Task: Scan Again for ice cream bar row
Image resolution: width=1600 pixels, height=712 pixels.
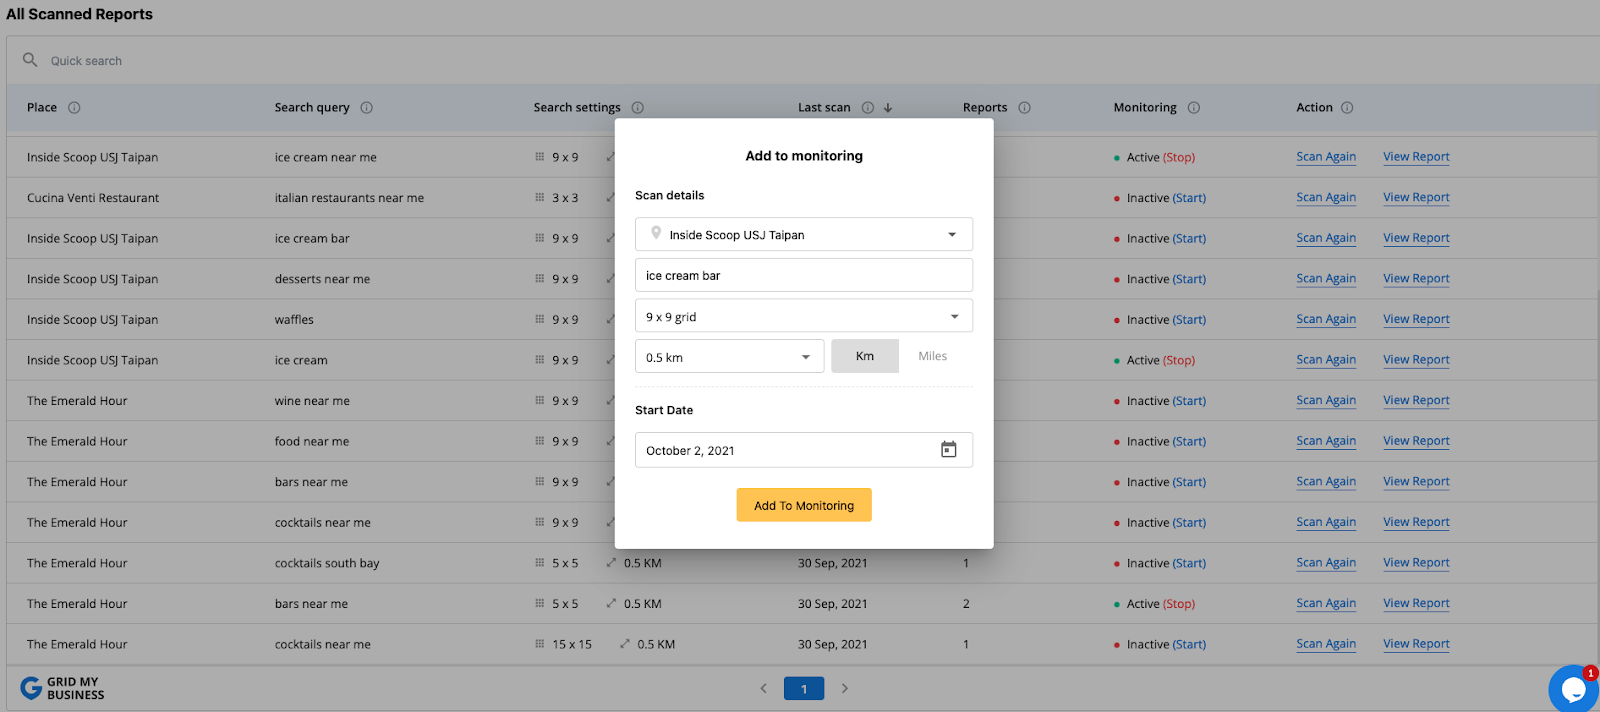Action: coord(1326,238)
